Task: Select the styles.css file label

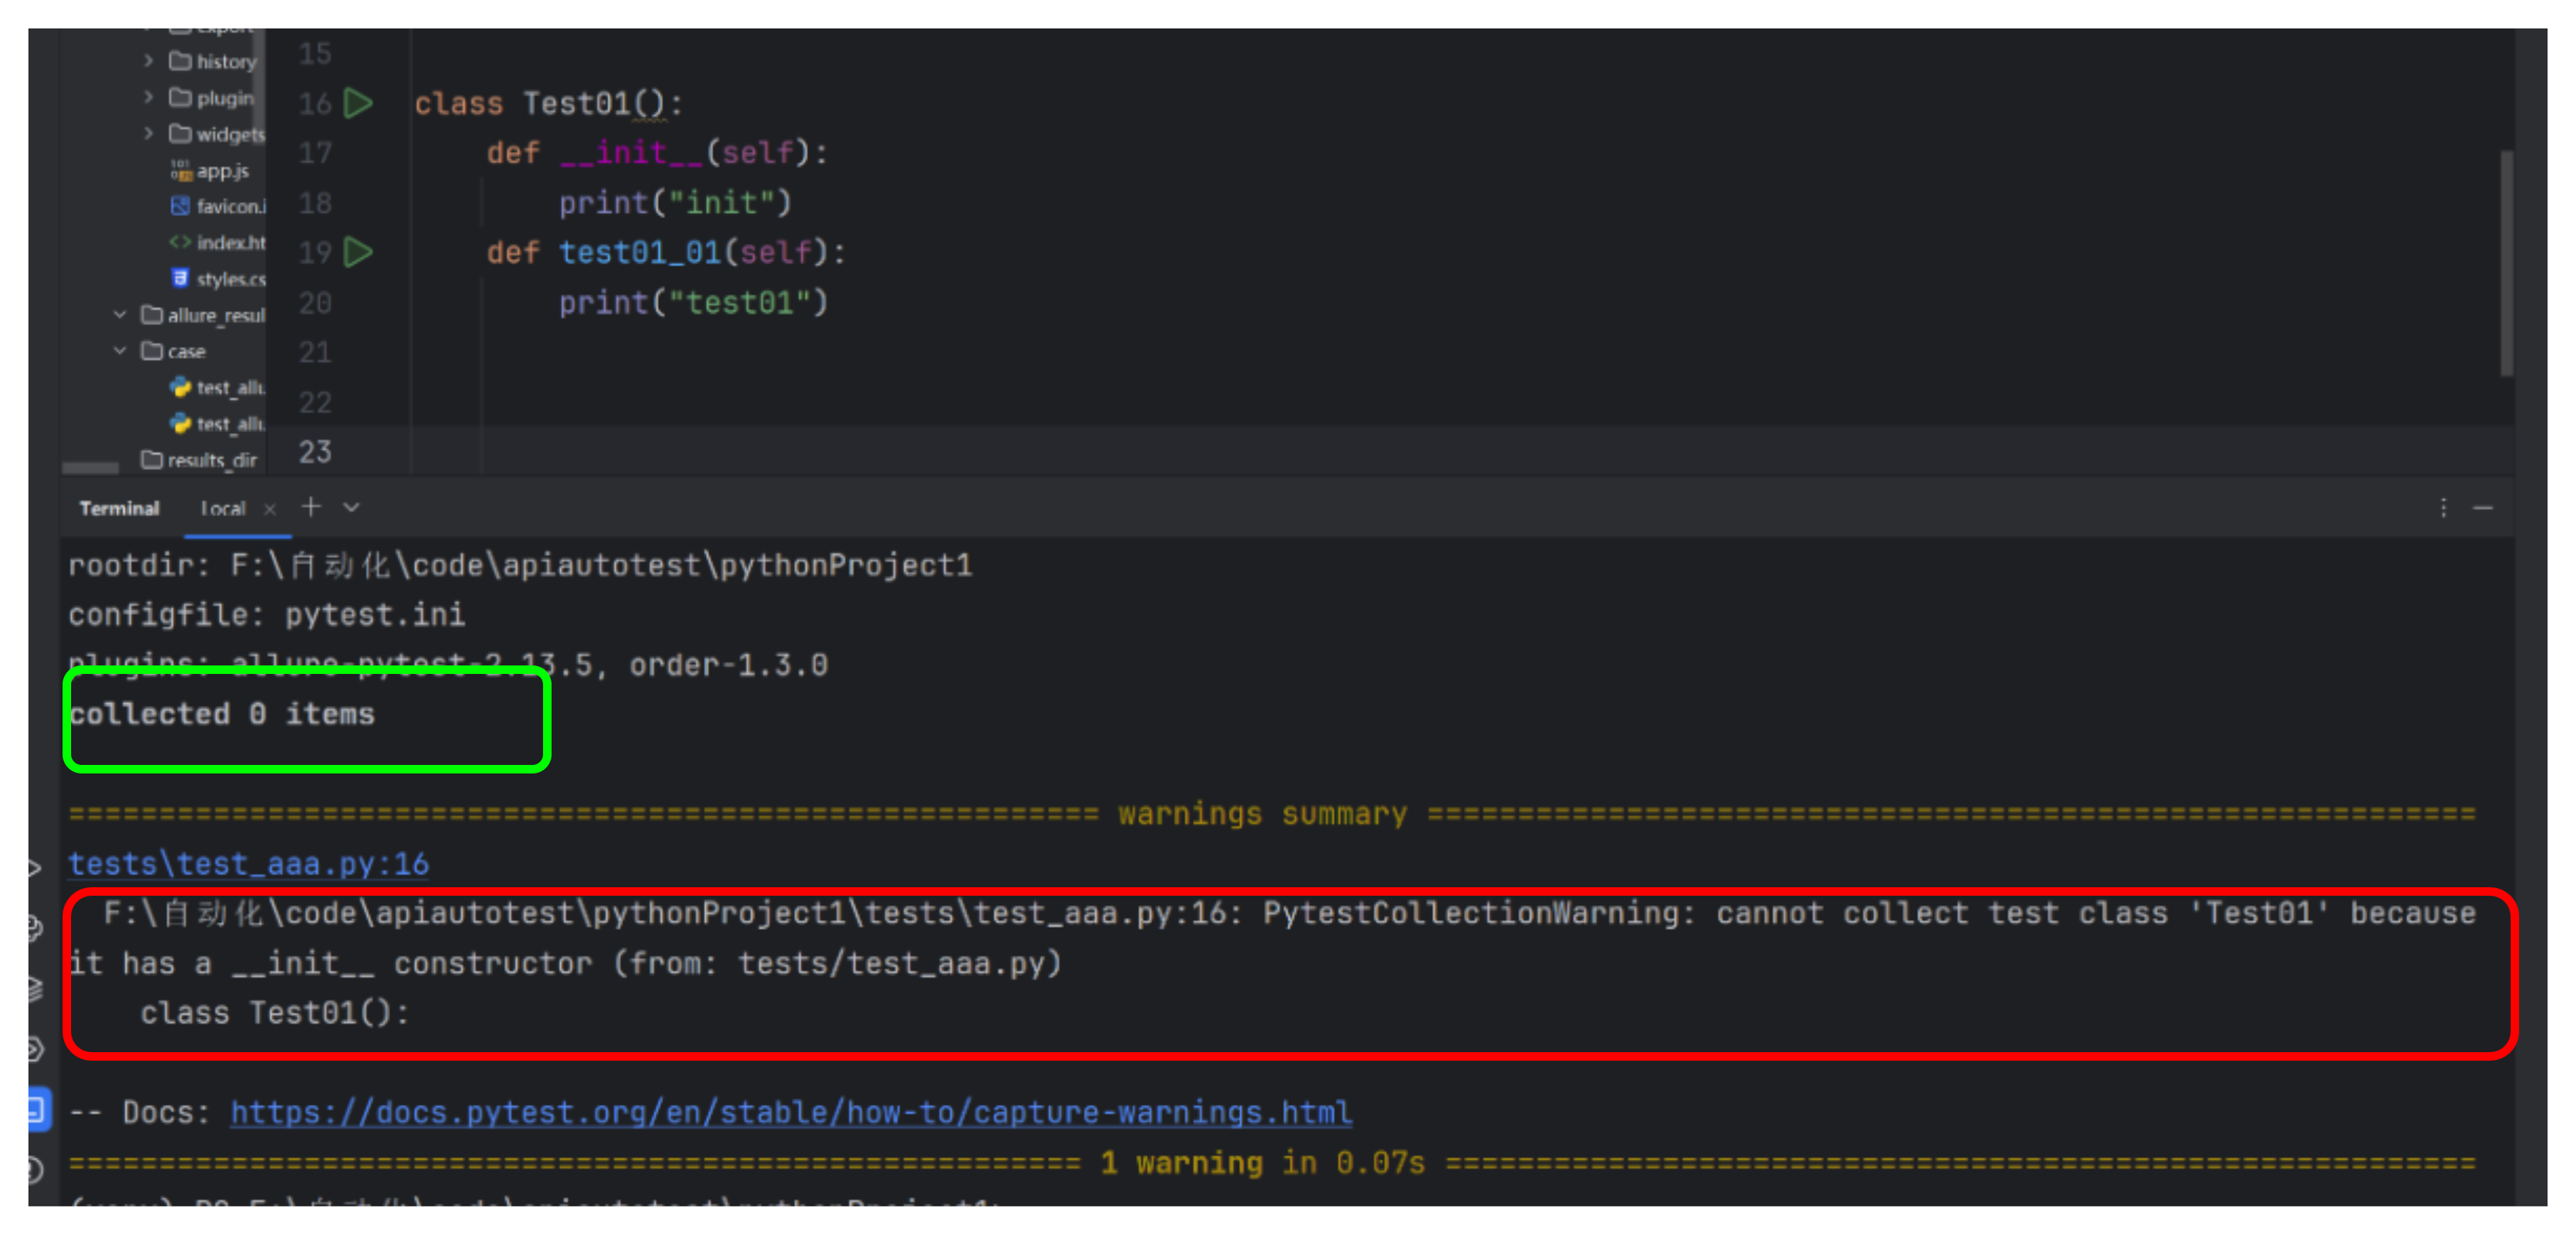Action: pos(231,279)
